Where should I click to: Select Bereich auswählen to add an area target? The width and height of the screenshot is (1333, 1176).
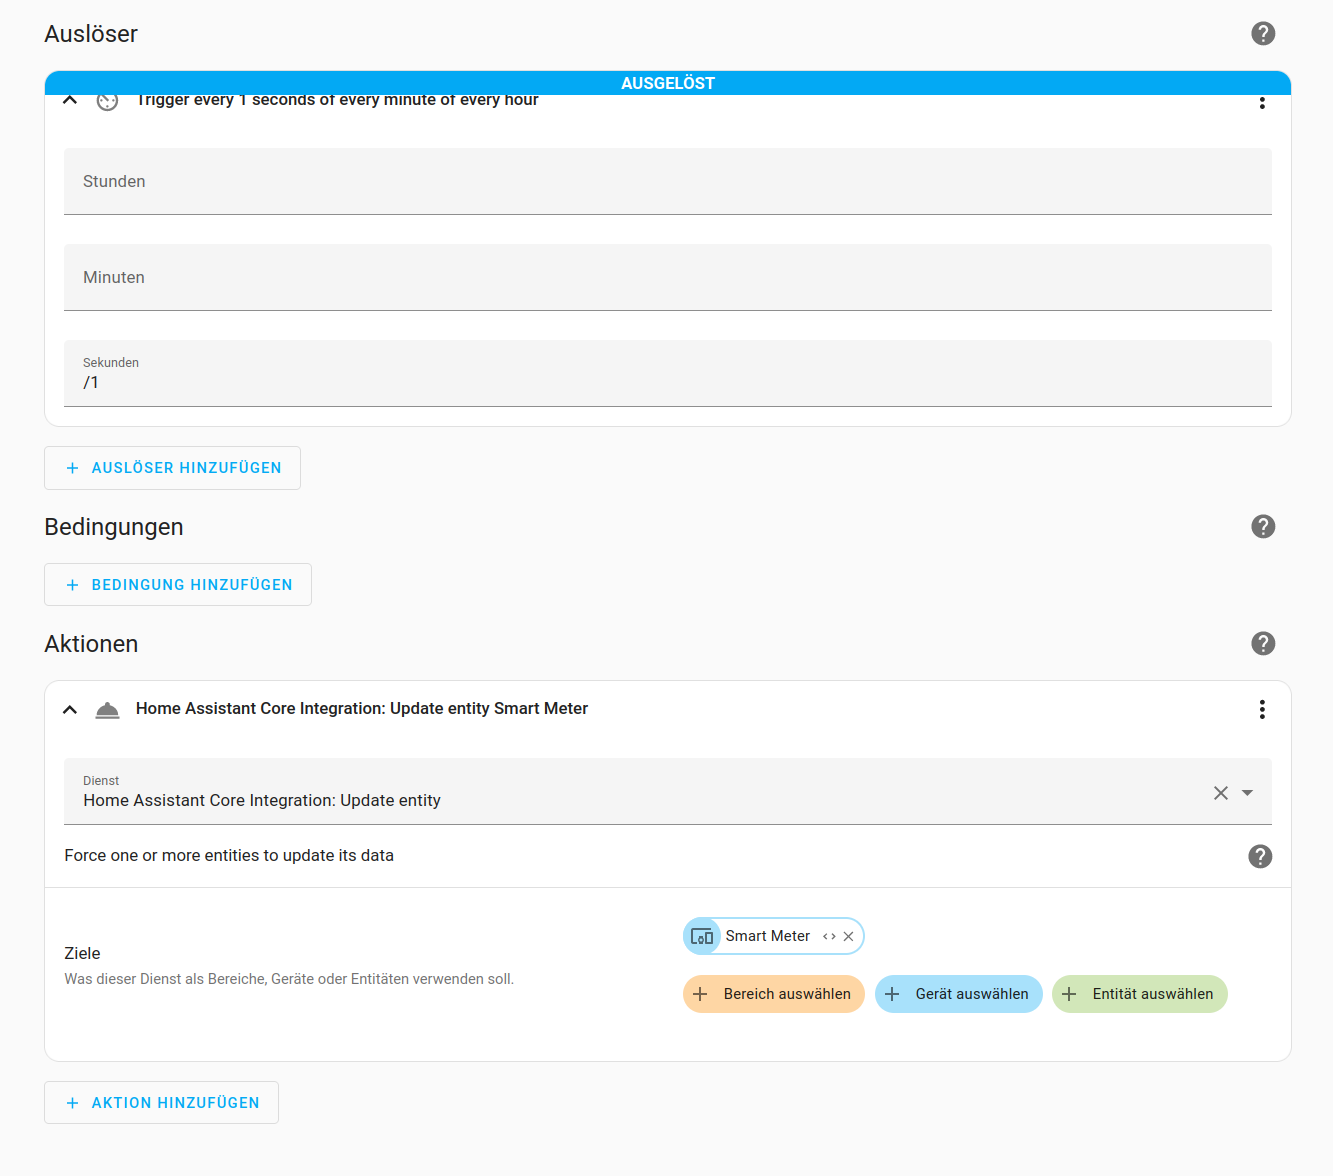click(773, 994)
